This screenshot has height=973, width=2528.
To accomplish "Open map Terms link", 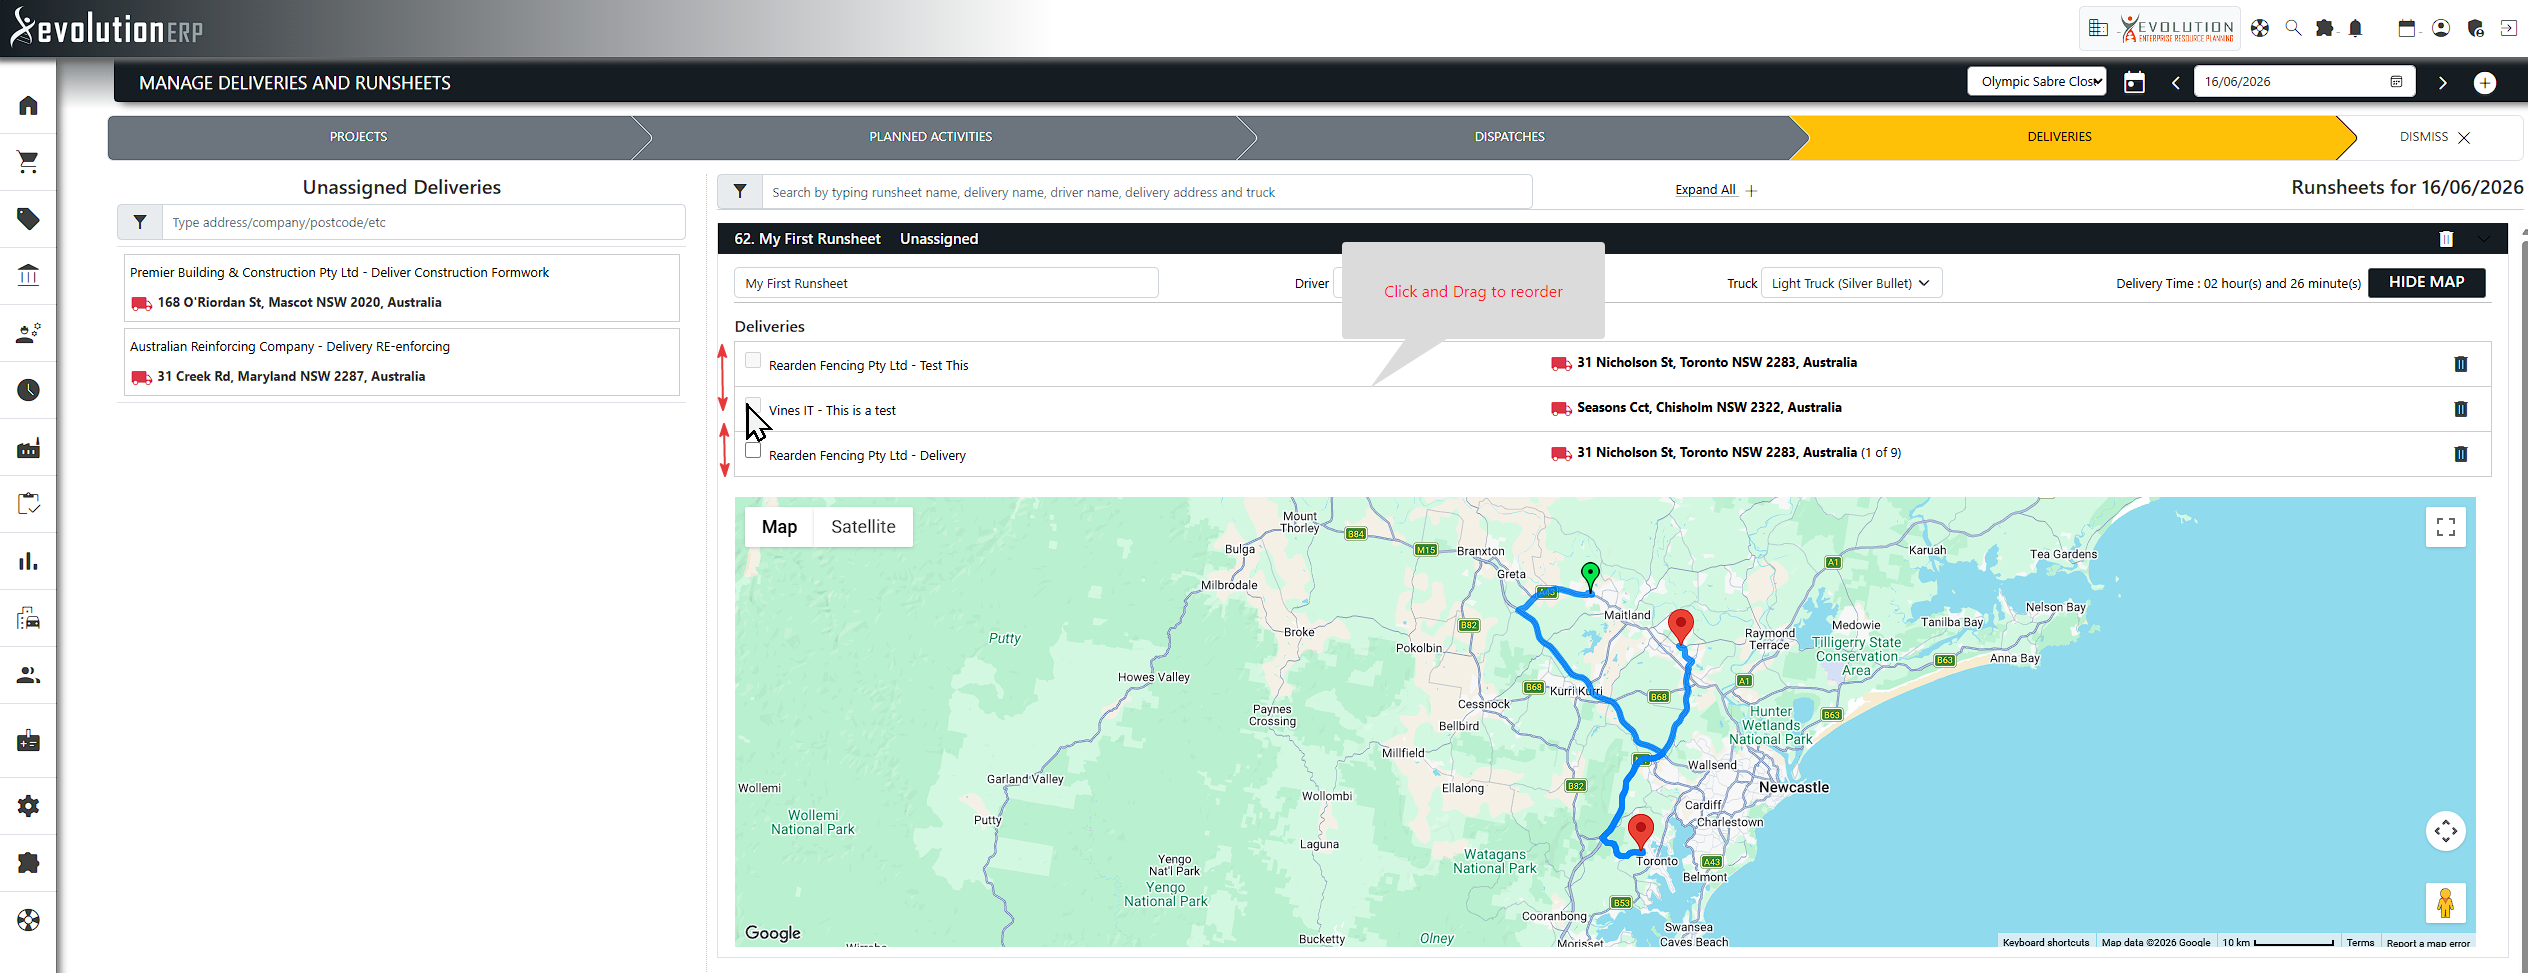I will [2360, 942].
